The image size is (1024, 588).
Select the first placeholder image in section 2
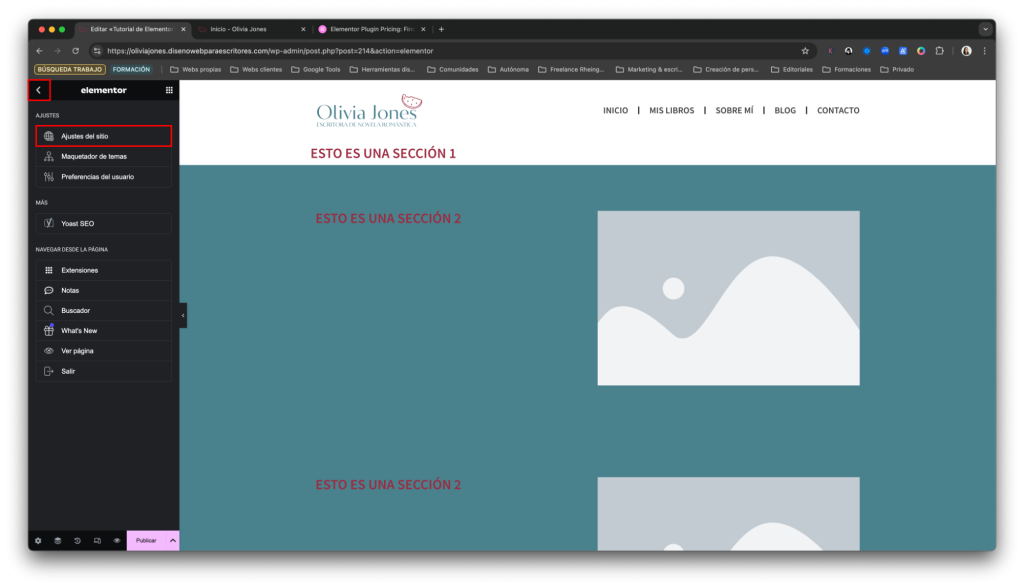(728, 297)
